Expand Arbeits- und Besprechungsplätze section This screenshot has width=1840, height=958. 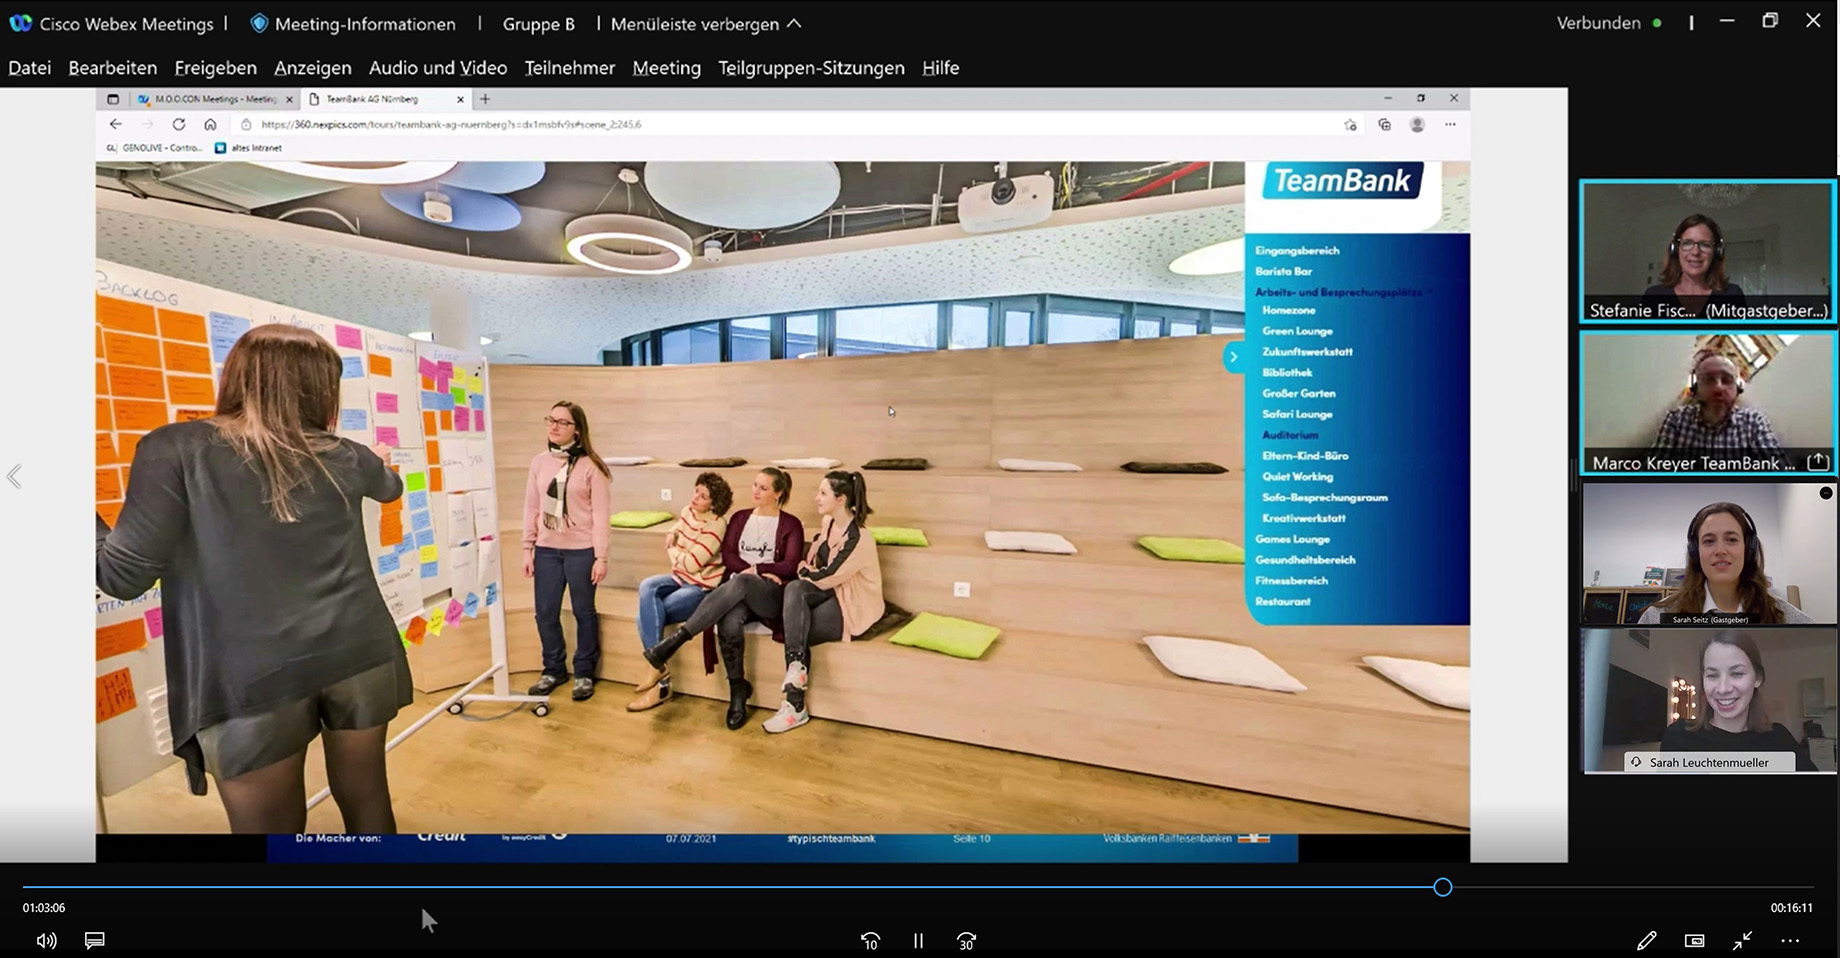coord(1342,292)
